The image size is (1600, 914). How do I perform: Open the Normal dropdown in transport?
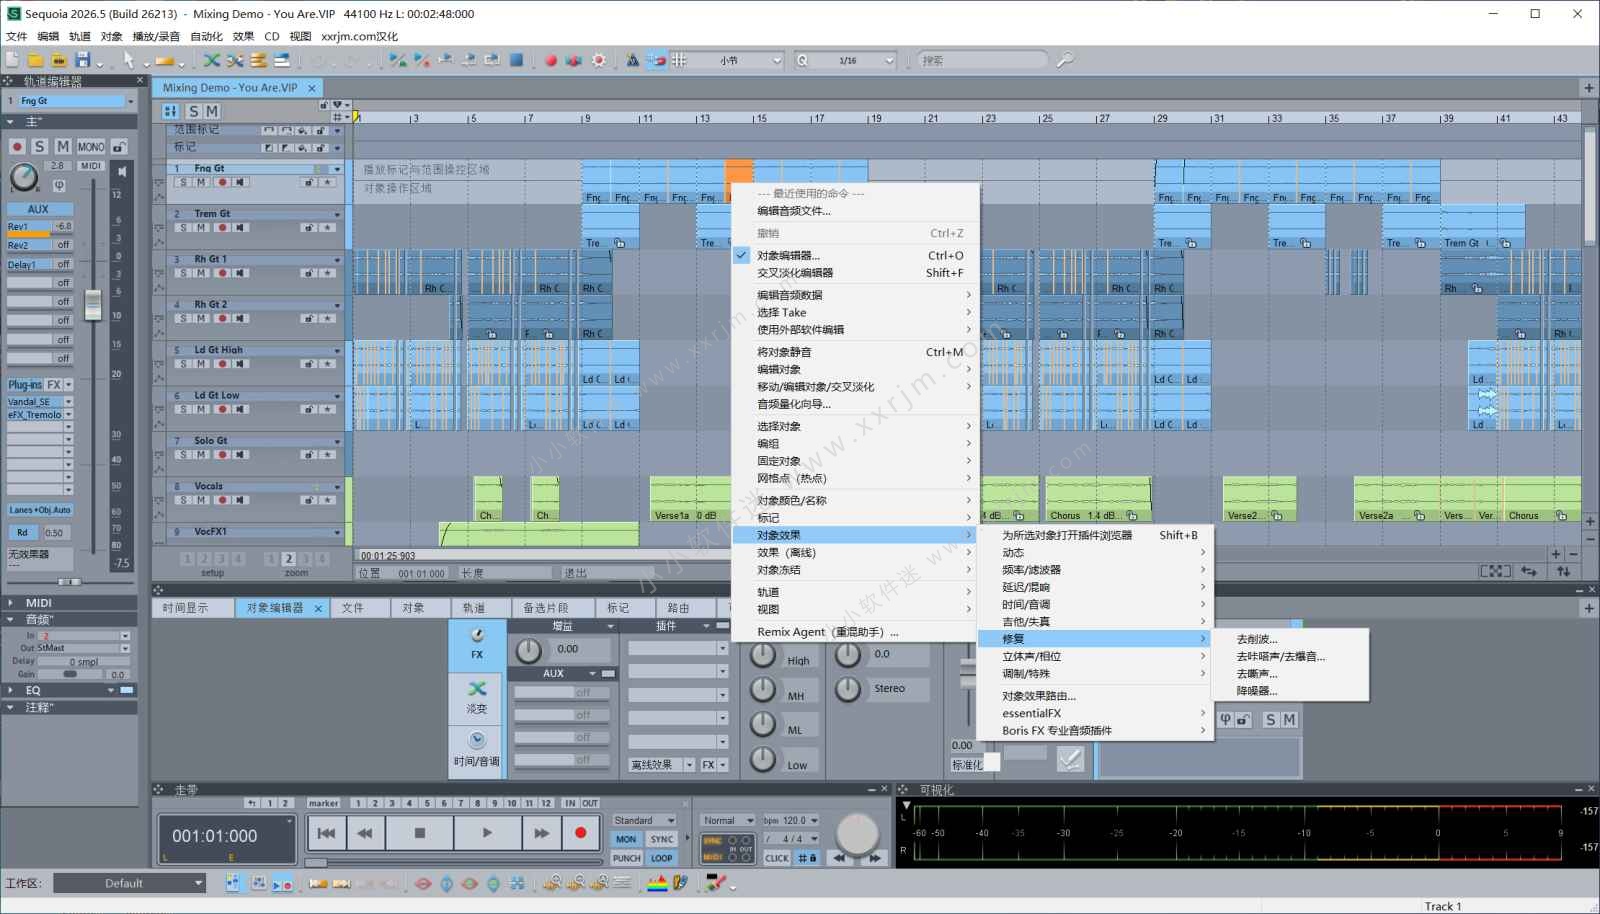(x=728, y=820)
